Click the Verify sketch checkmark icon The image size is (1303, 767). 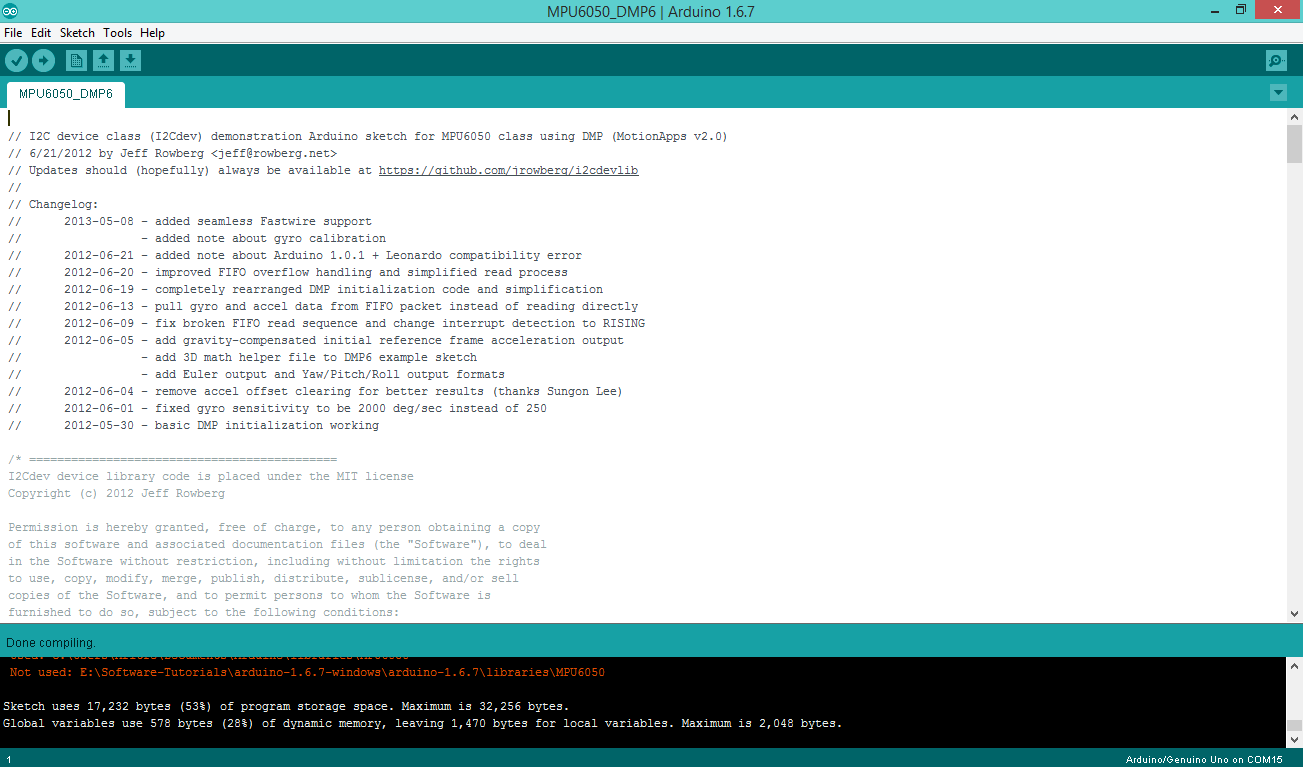coord(16,61)
